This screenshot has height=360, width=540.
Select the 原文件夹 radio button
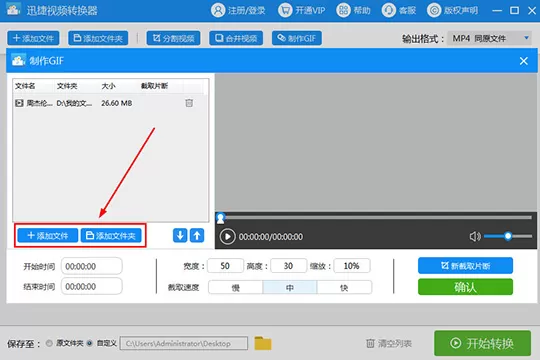(49, 343)
